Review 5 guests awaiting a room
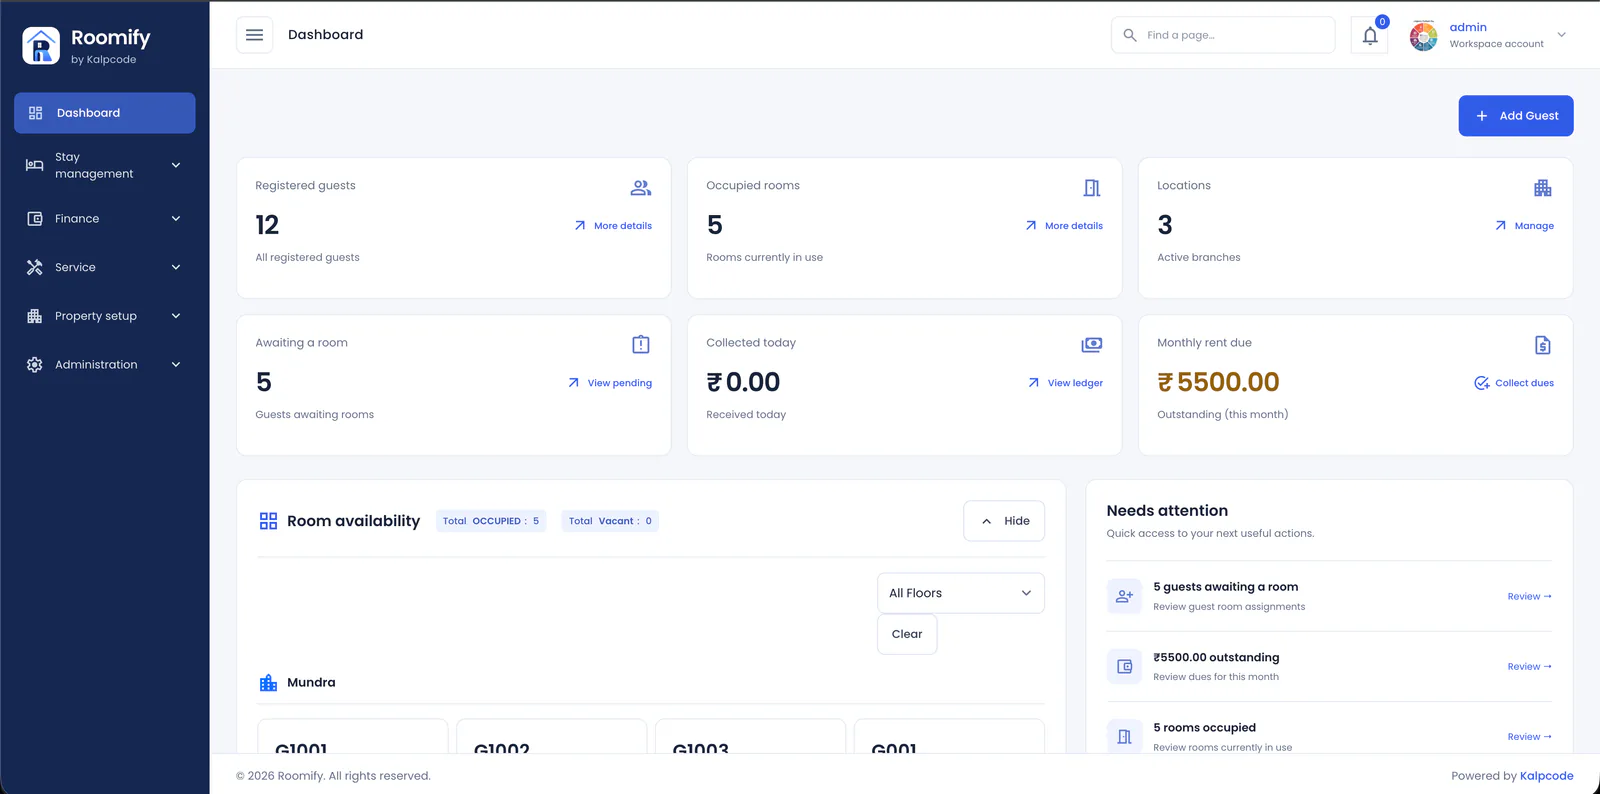This screenshot has height=794, width=1600. click(1530, 597)
